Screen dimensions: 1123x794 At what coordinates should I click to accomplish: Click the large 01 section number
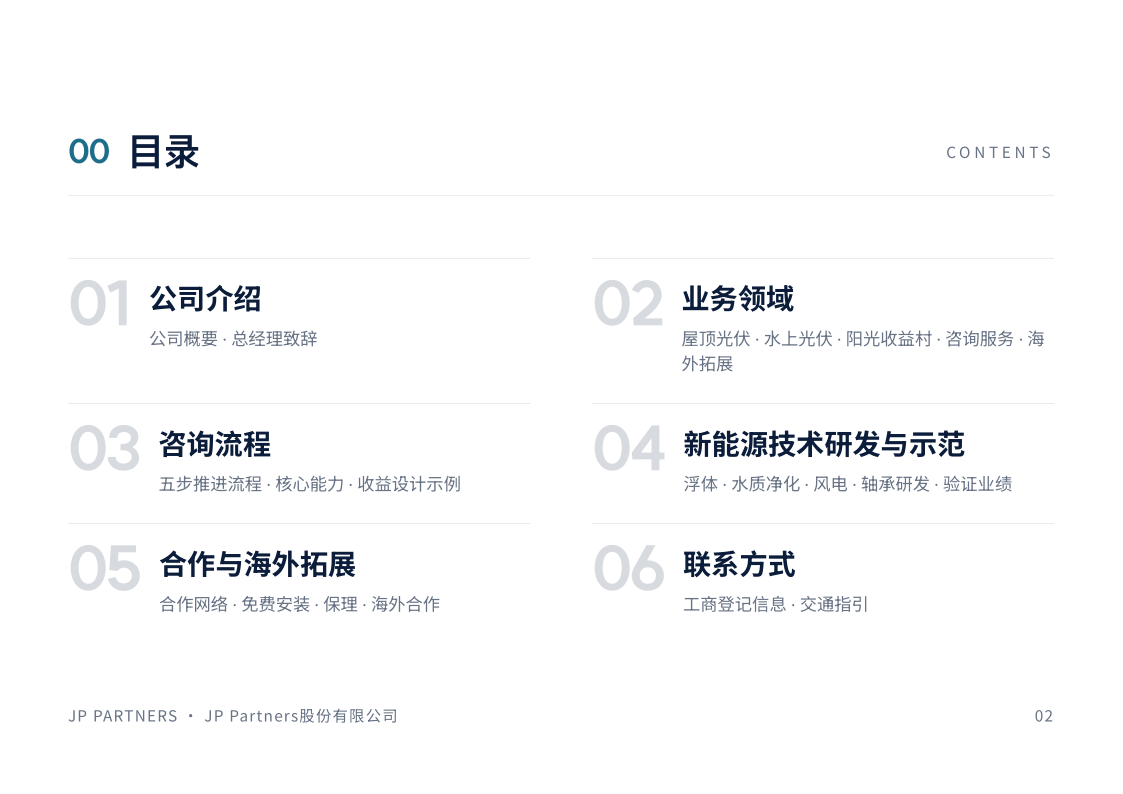(x=100, y=304)
